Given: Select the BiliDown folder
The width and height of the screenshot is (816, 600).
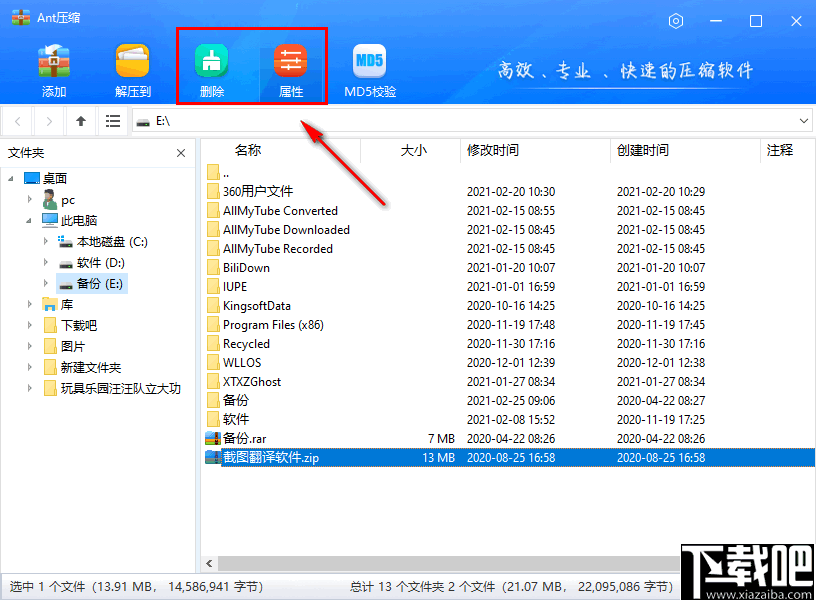Looking at the screenshot, I should tap(238, 267).
